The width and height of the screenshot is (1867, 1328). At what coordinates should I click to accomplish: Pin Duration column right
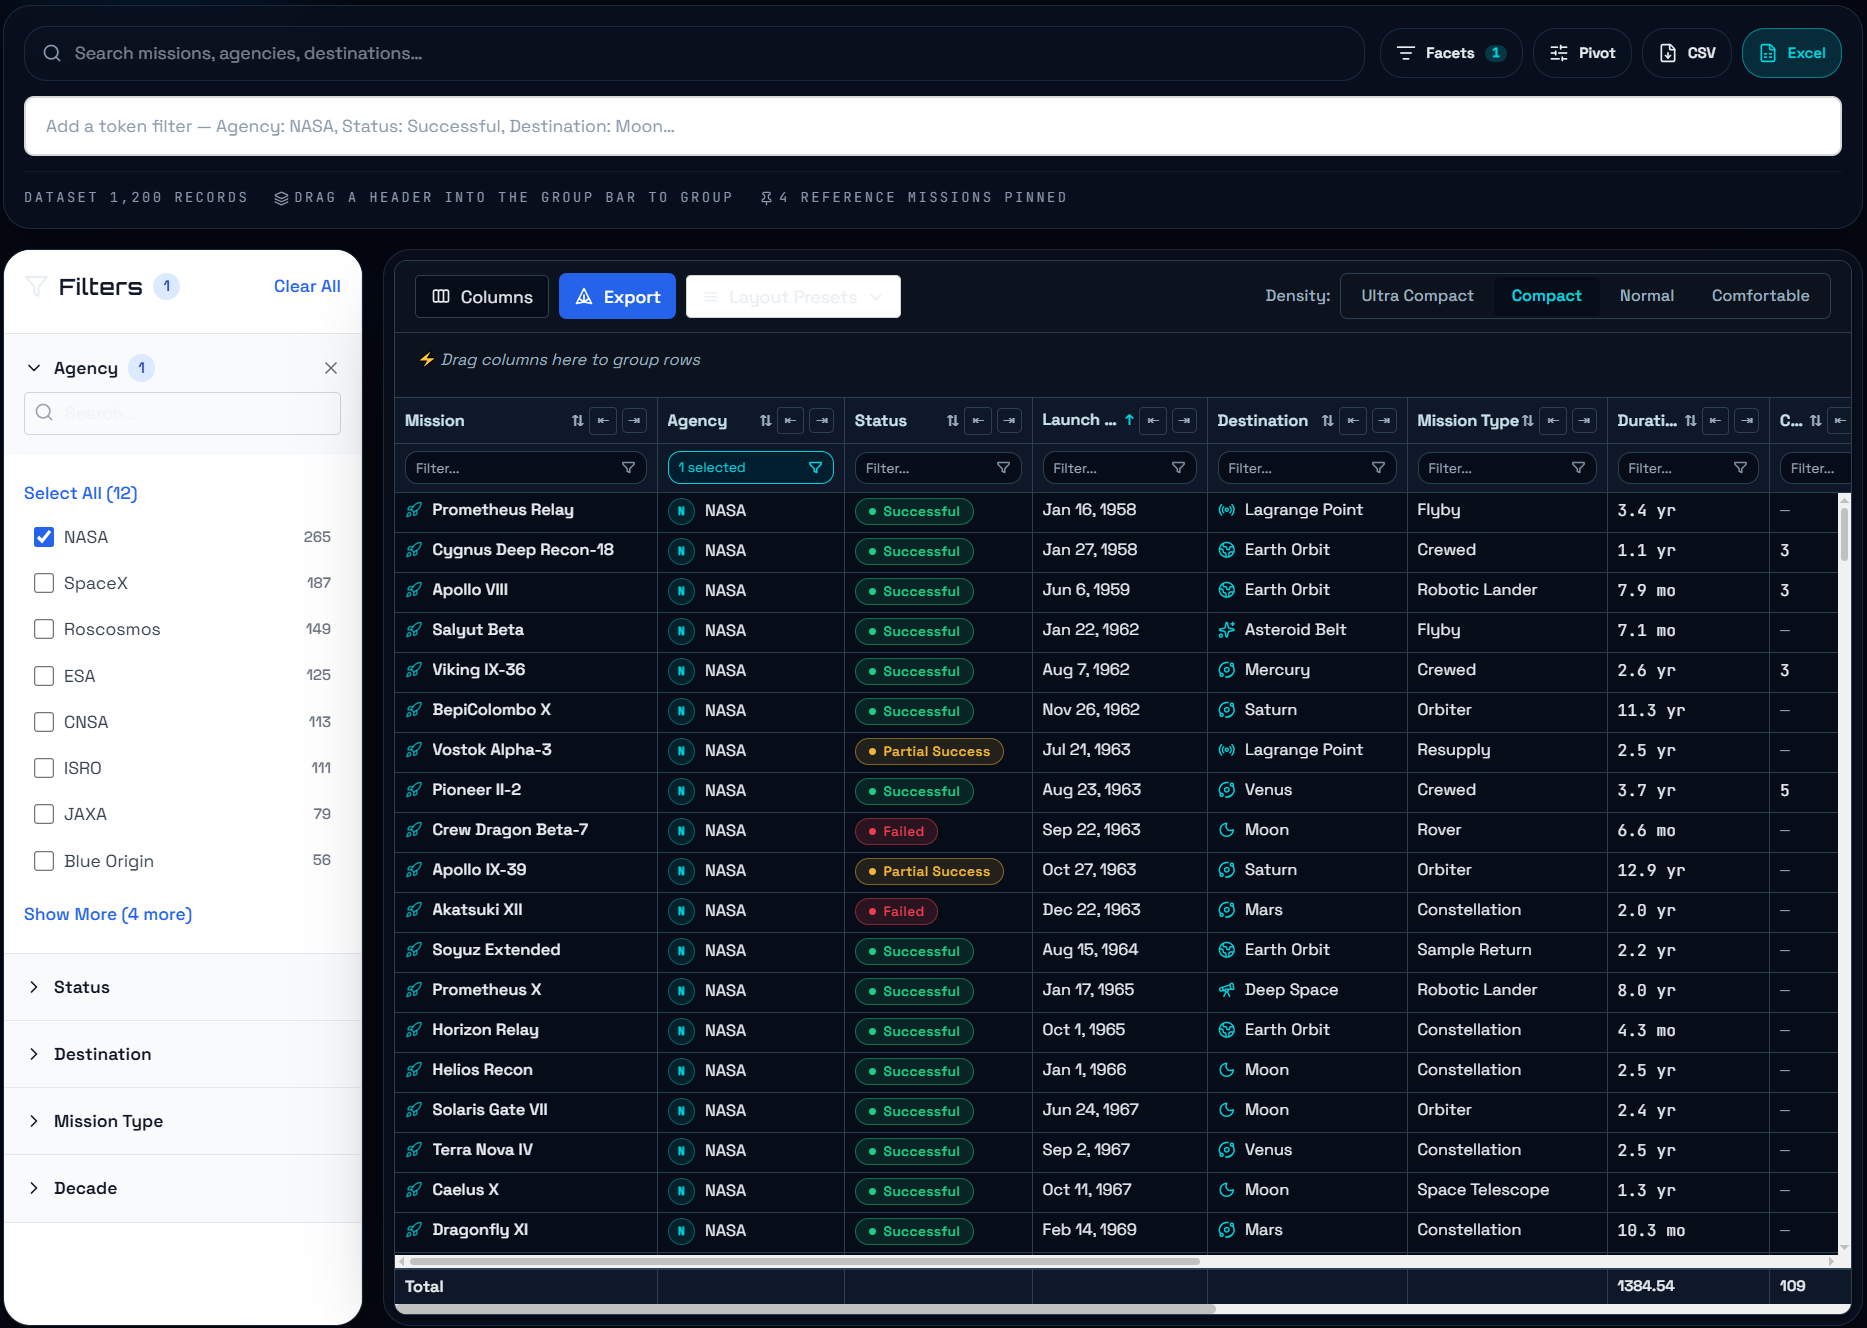(x=1747, y=421)
